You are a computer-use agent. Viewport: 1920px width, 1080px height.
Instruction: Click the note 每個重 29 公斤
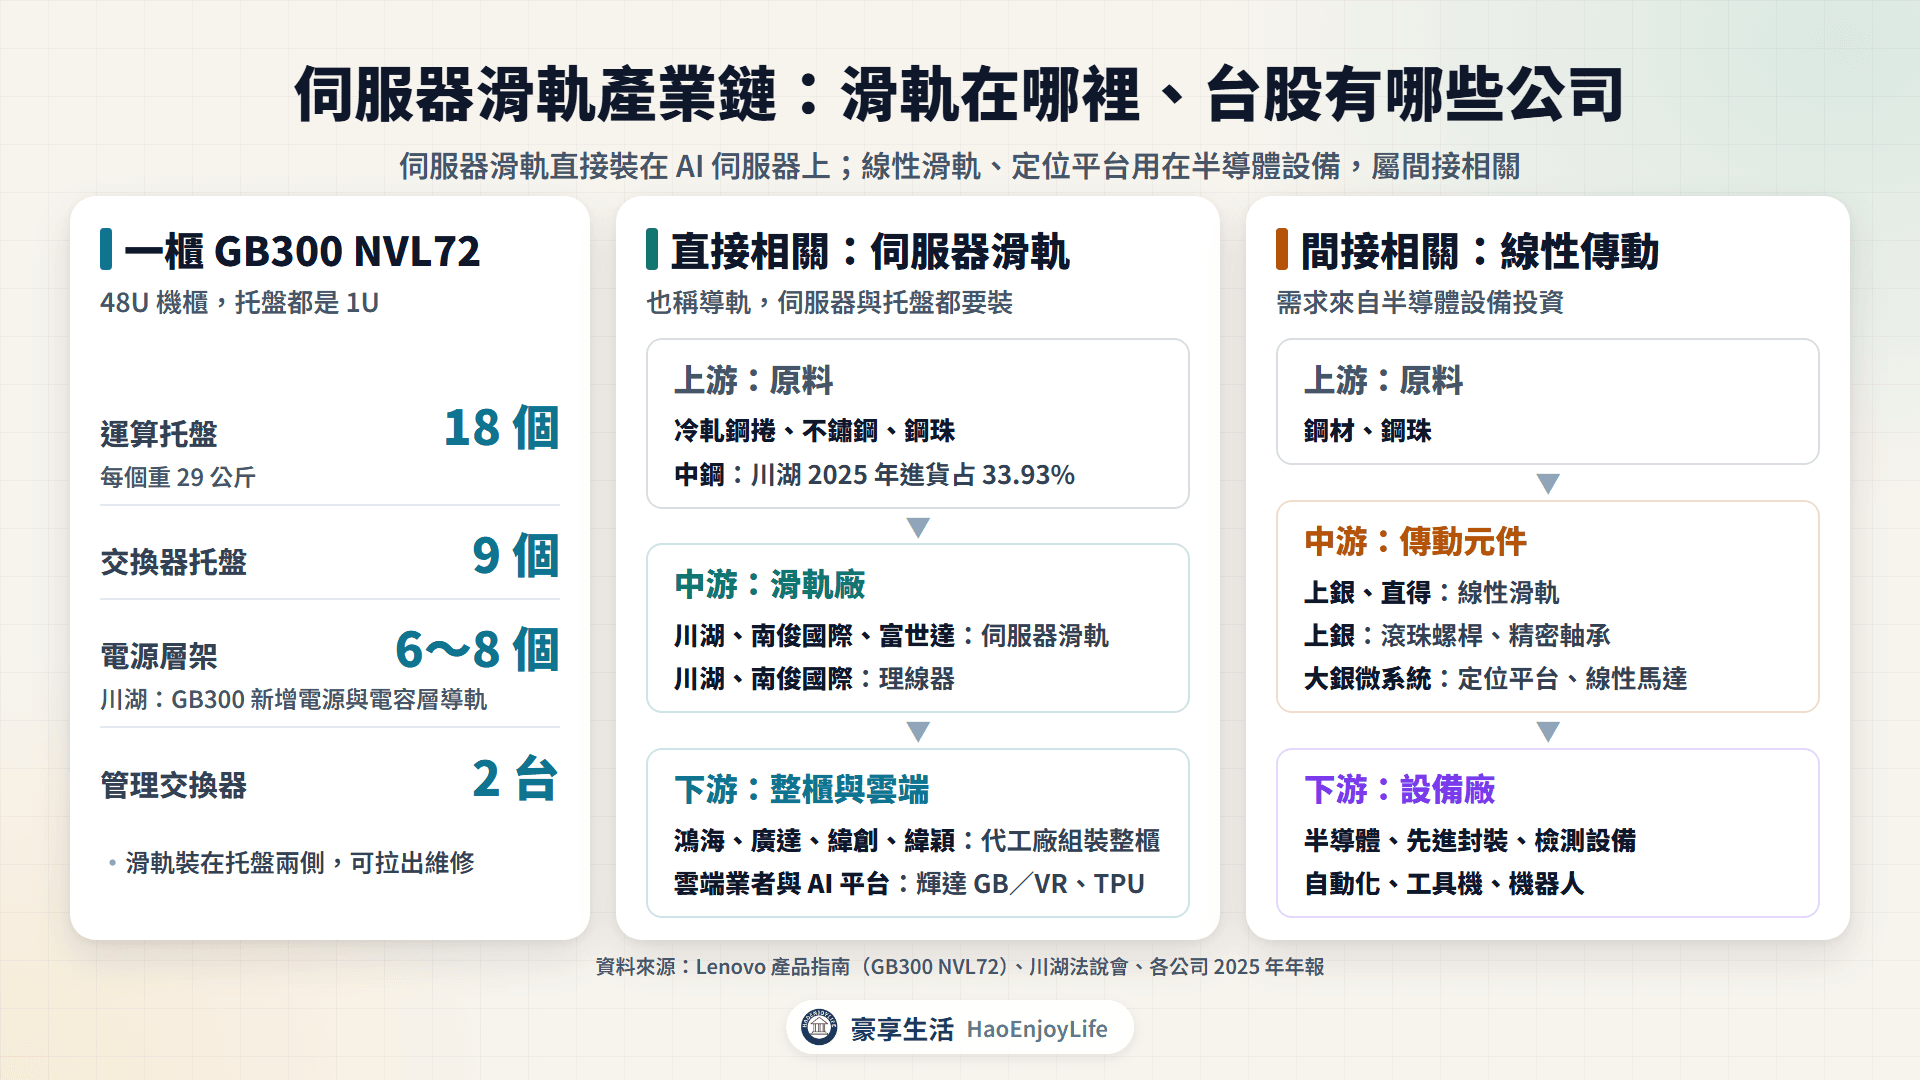coord(178,477)
